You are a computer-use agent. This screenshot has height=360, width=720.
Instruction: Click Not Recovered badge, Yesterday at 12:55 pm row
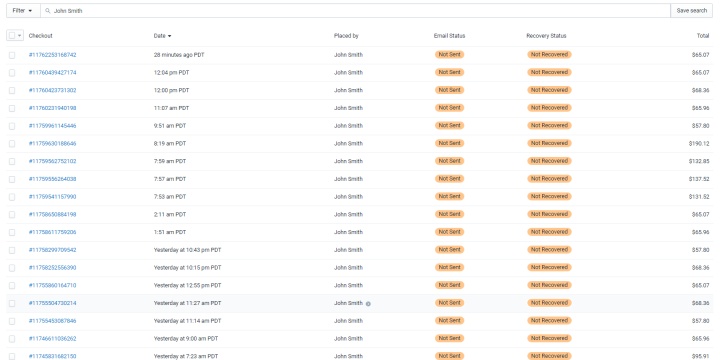point(549,285)
